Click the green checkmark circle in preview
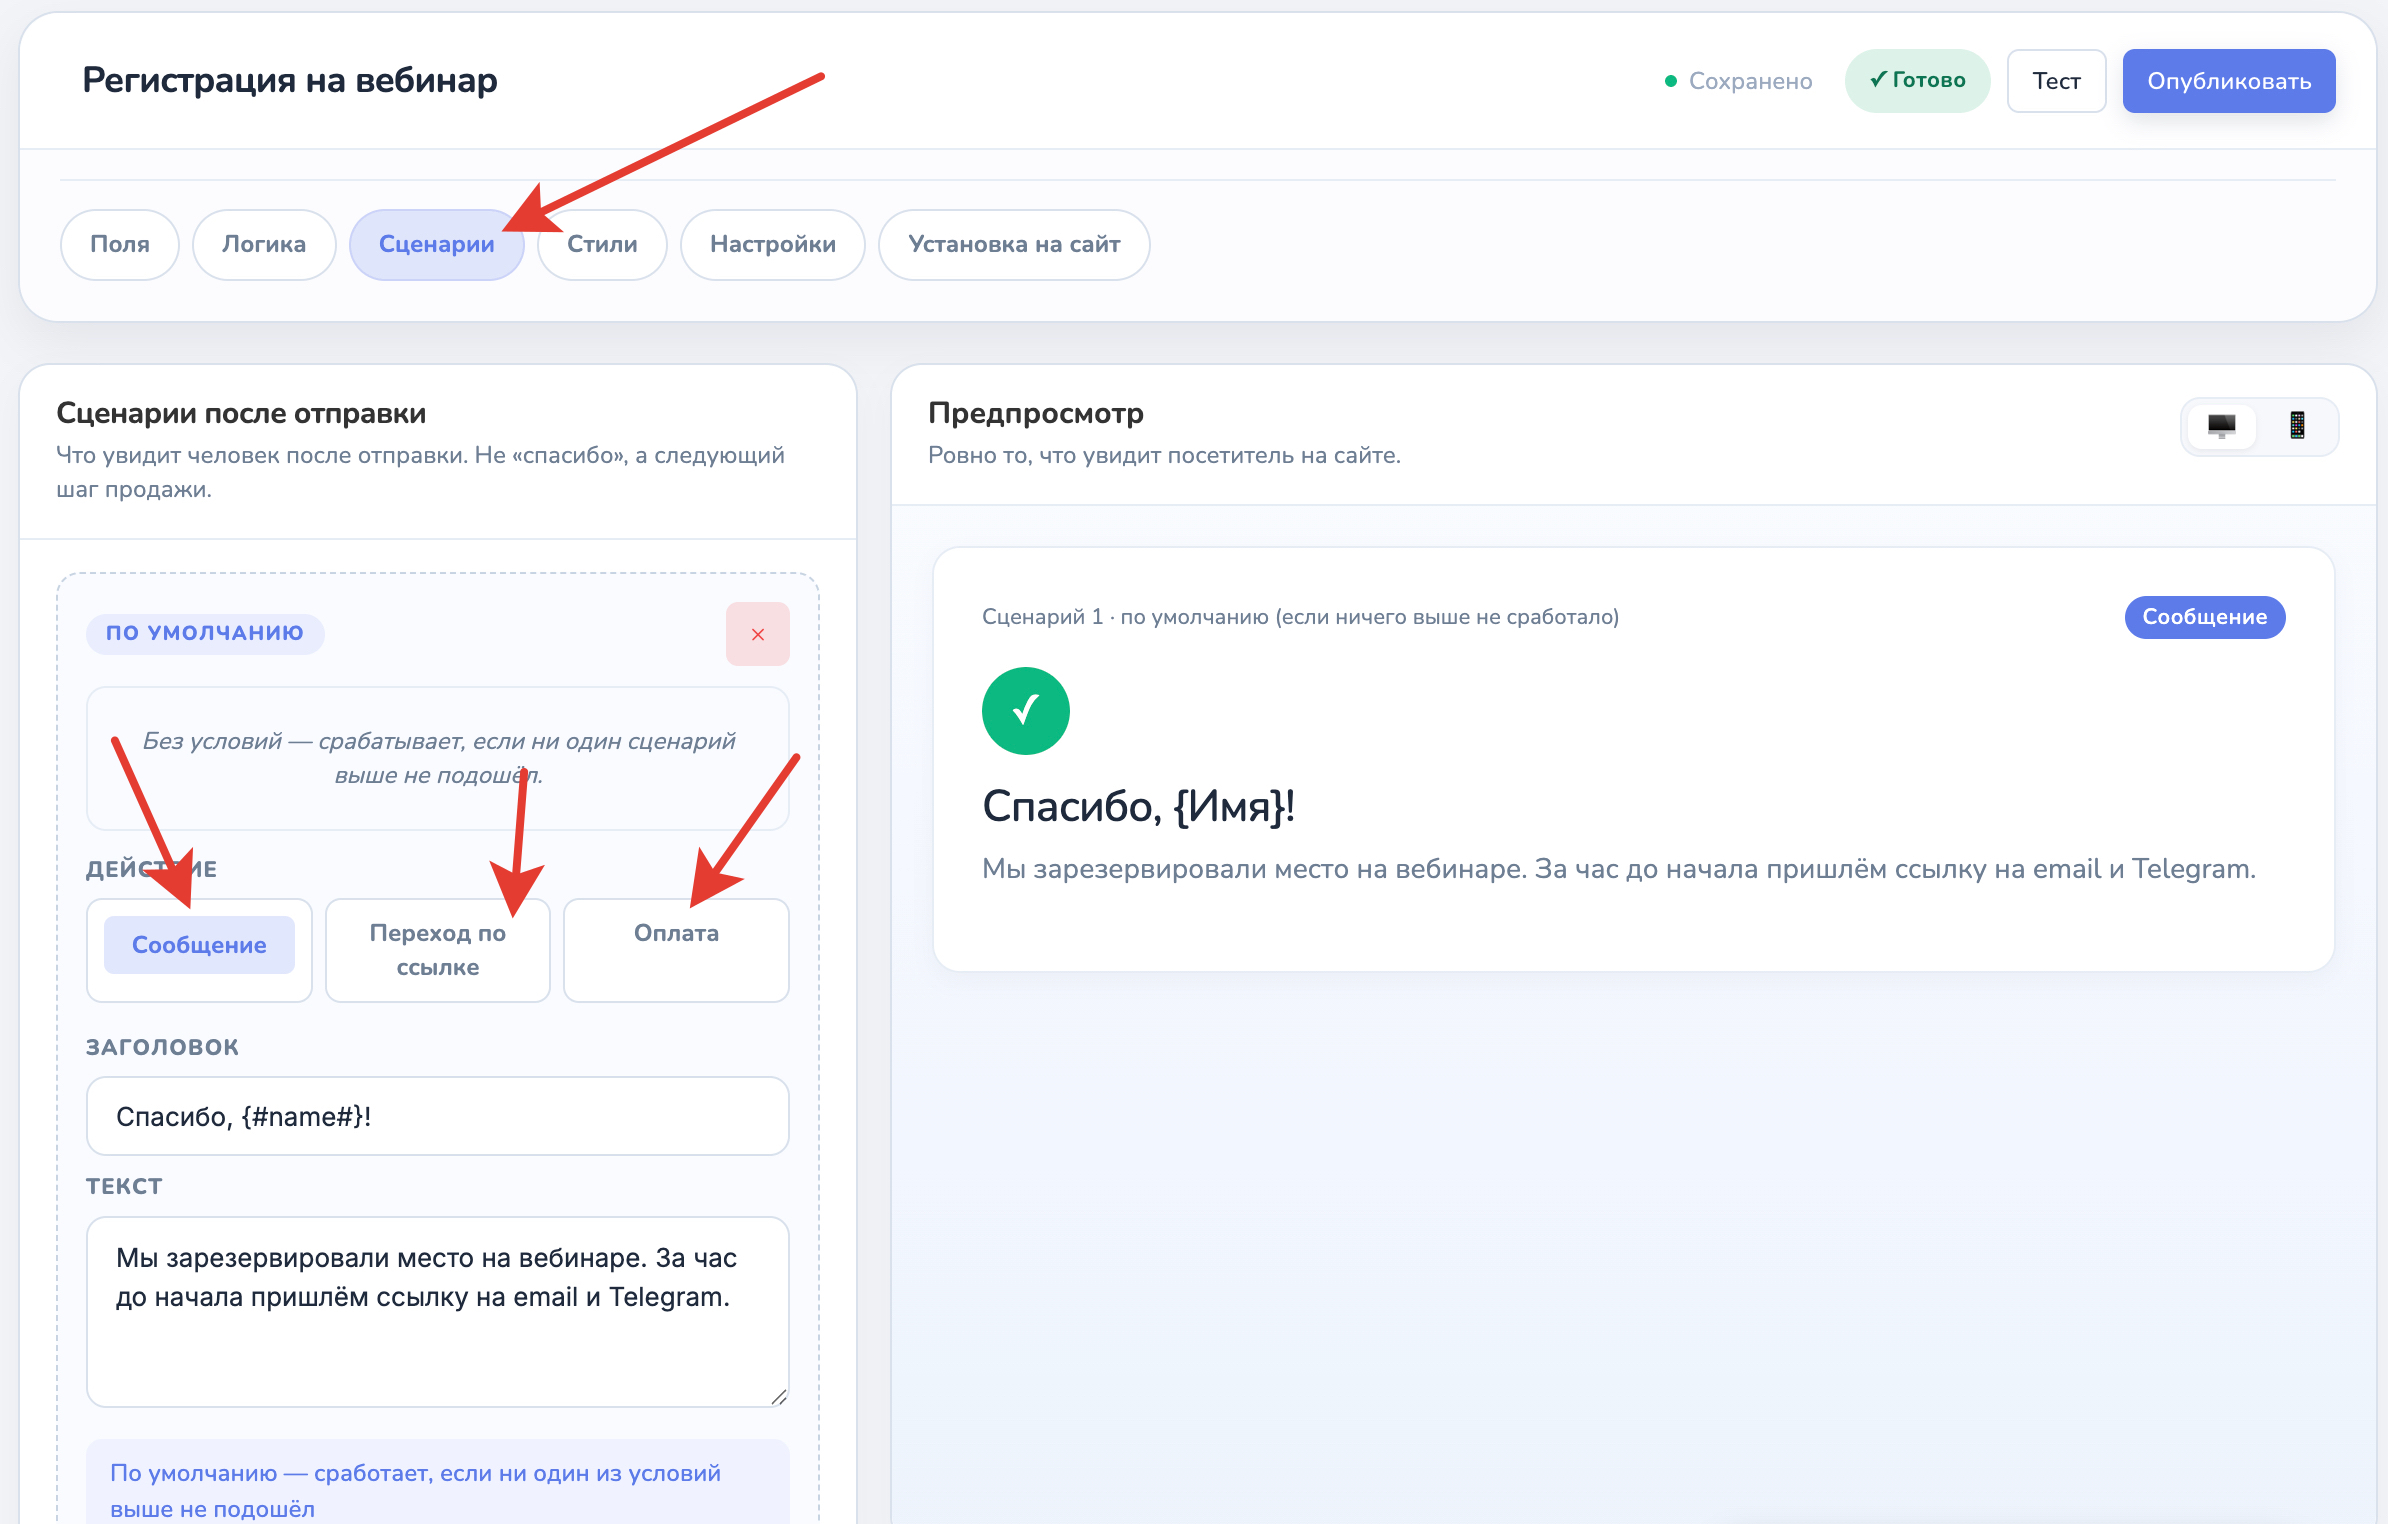 click(1026, 711)
